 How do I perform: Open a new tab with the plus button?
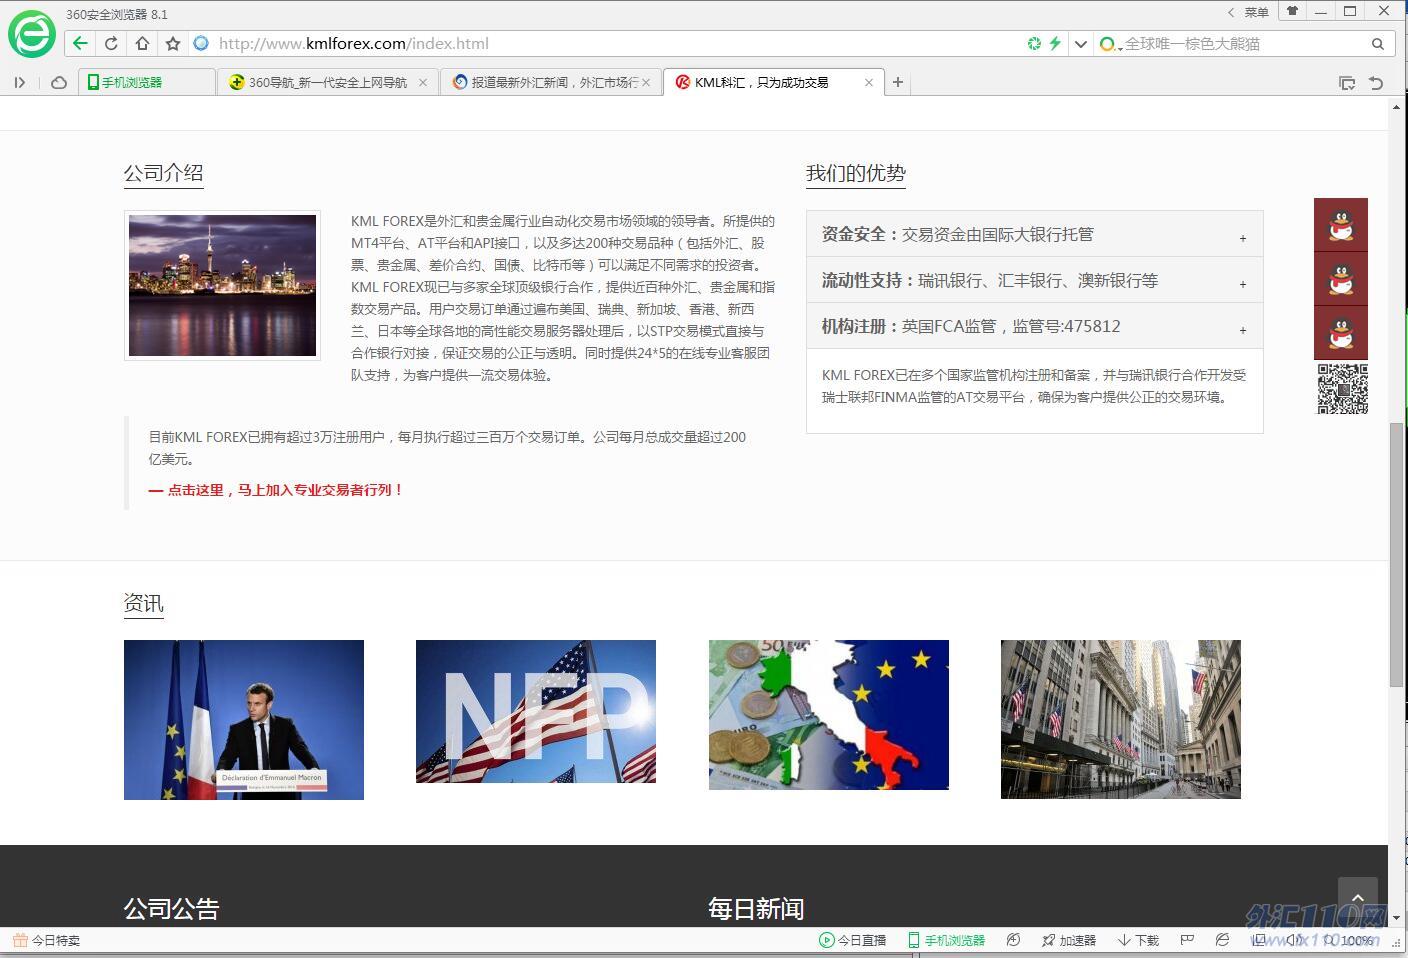coord(898,82)
